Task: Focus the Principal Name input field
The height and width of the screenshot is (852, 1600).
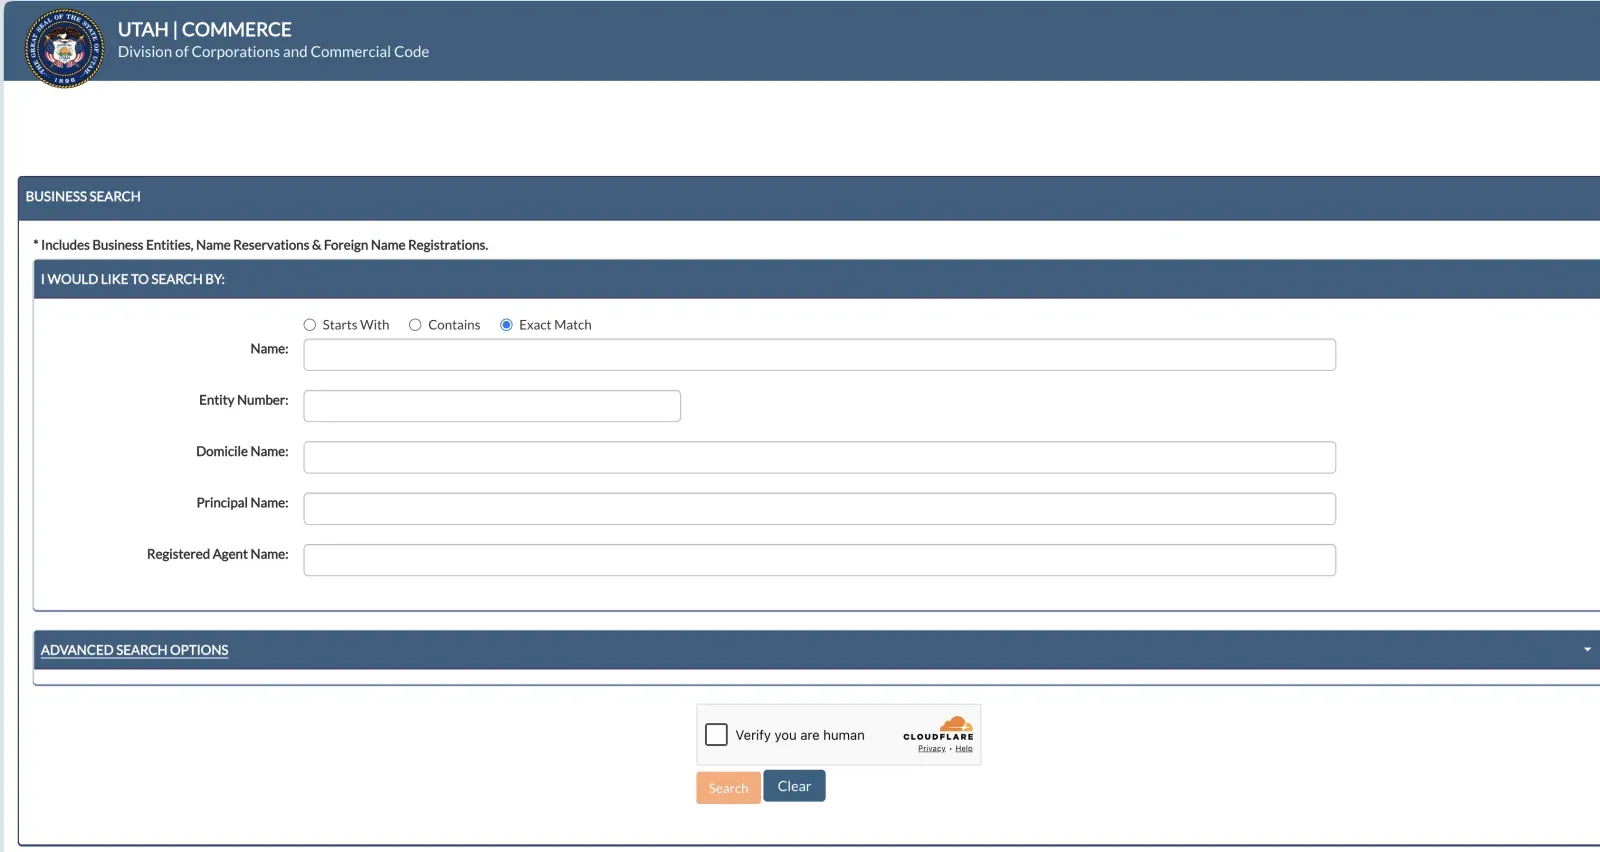Action: (819, 509)
